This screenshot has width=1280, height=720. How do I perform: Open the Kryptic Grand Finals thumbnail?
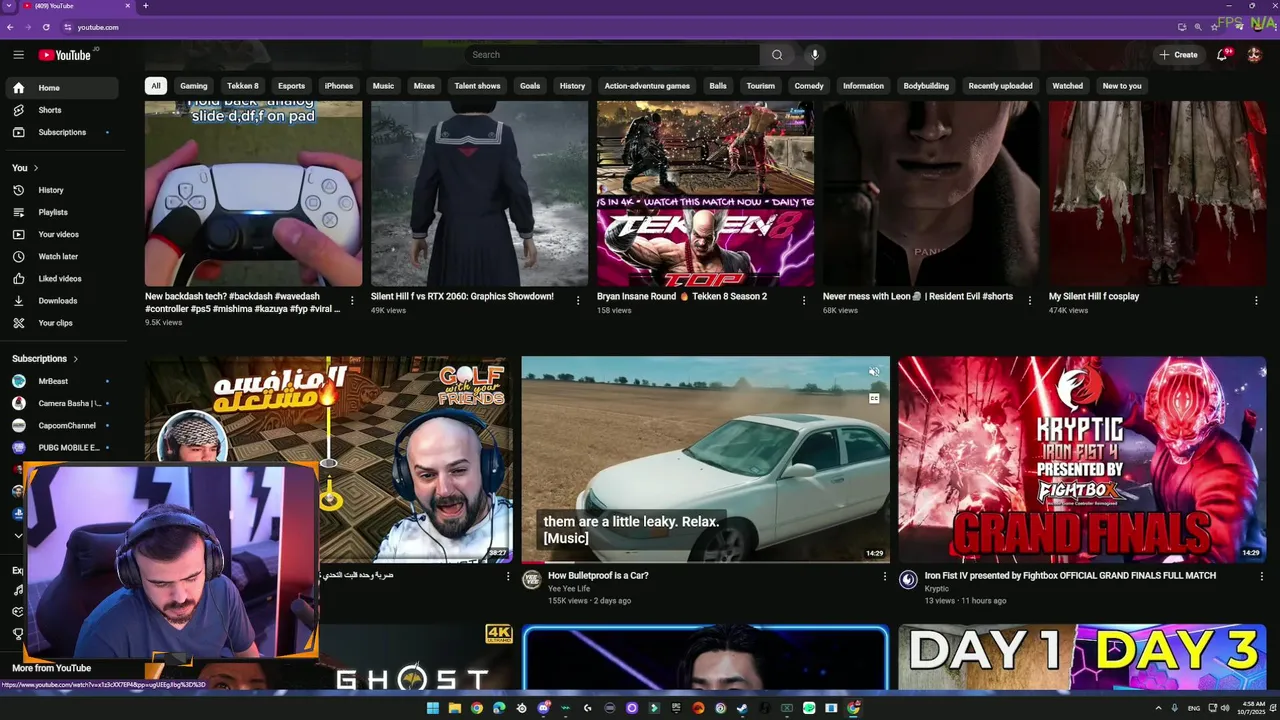tap(1082, 460)
